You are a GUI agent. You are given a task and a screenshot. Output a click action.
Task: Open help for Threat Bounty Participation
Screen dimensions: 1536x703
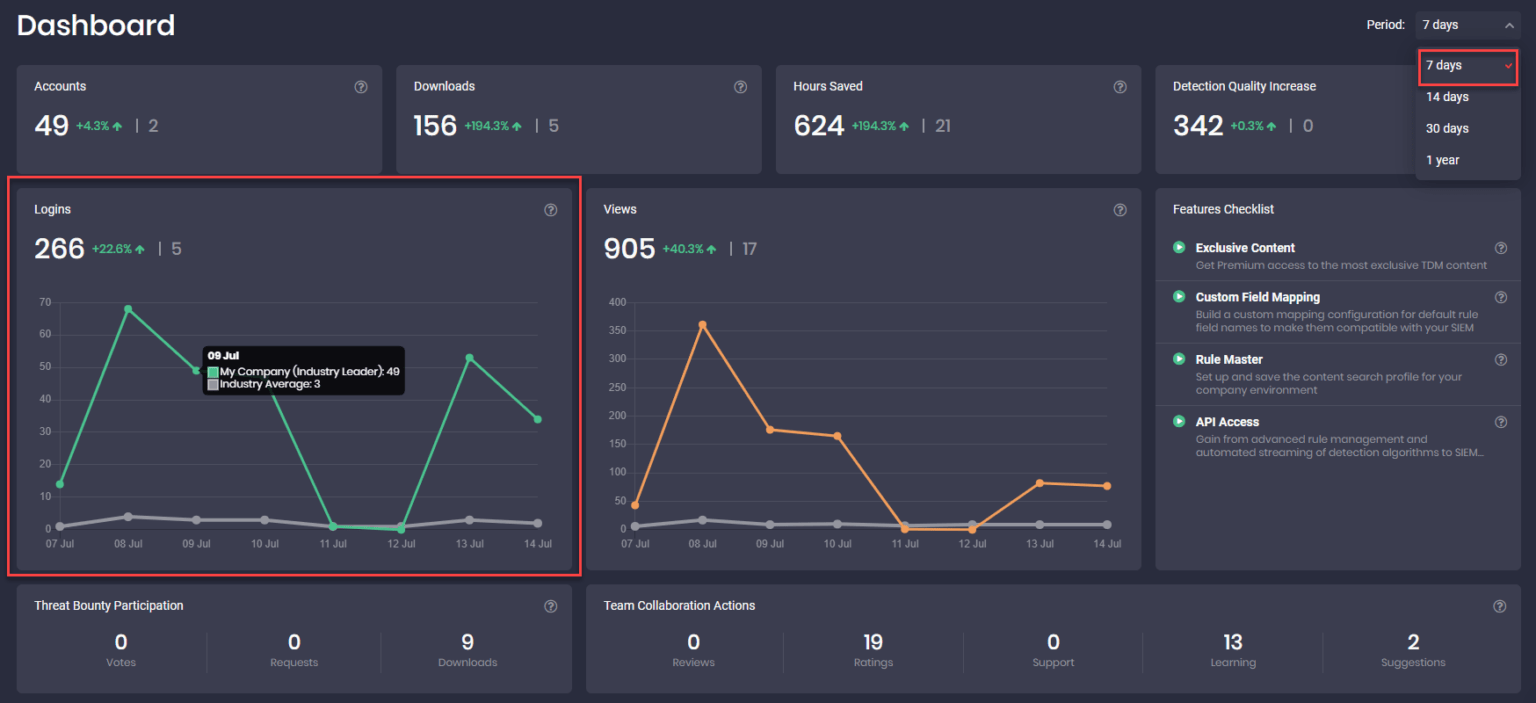coord(551,606)
